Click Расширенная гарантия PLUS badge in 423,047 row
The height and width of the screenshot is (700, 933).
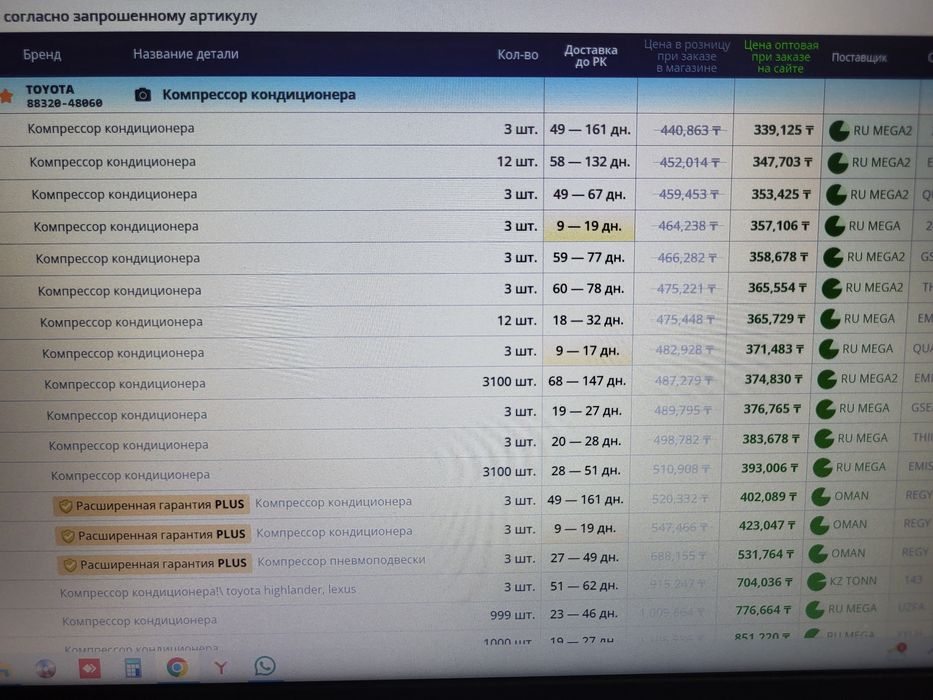click(x=154, y=535)
